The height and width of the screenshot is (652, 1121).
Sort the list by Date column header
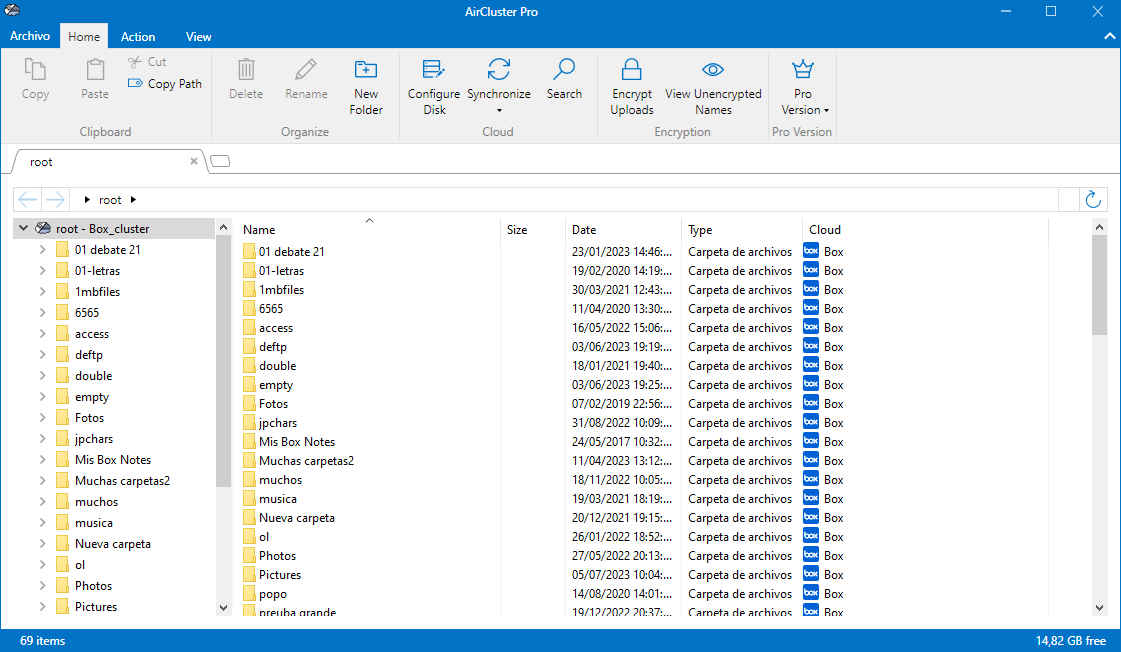tap(584, 230)
